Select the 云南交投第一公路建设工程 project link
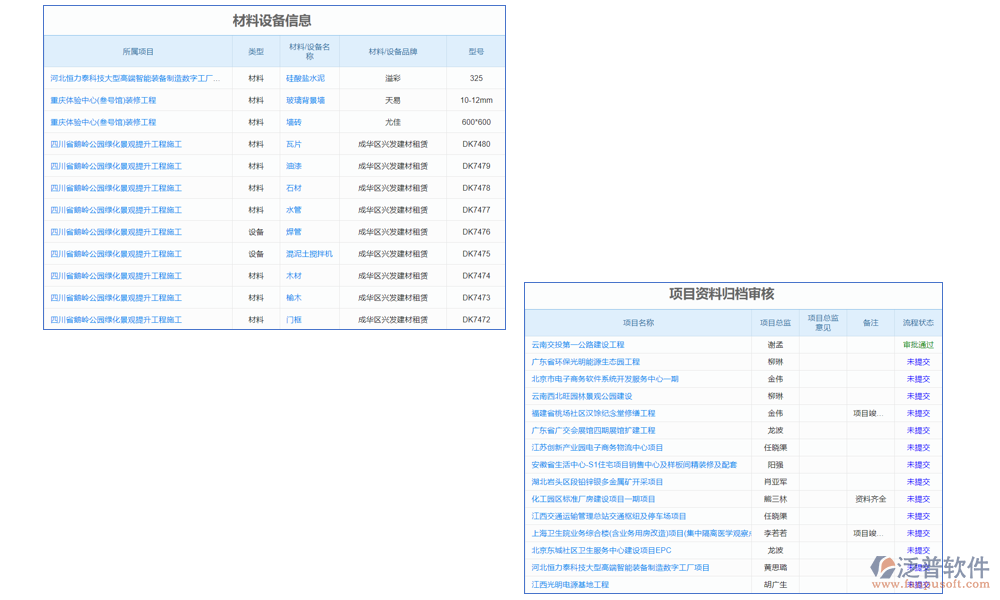Screen dimensions: 1000x600 click(577, 345)
